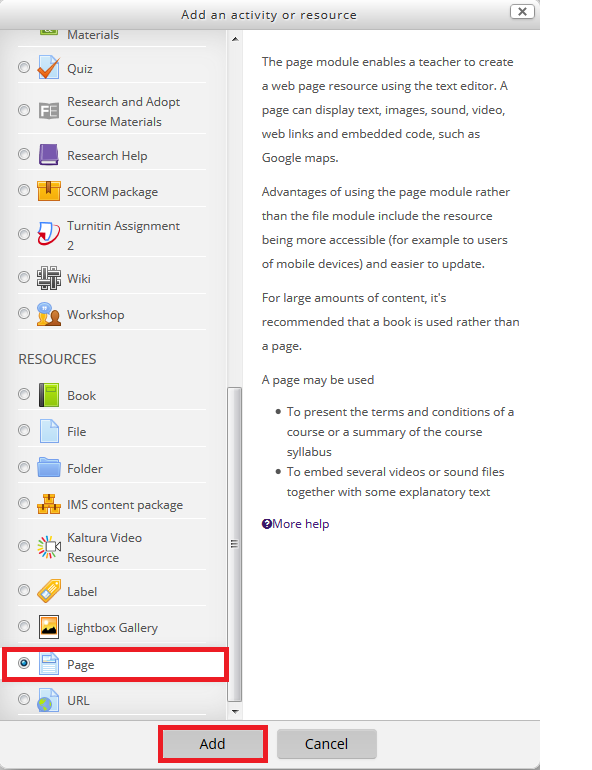Image resolution: width=592 pixels, height=770 pixels.
Task: Select the Folder radio button
Action: (x=24, y=467)
